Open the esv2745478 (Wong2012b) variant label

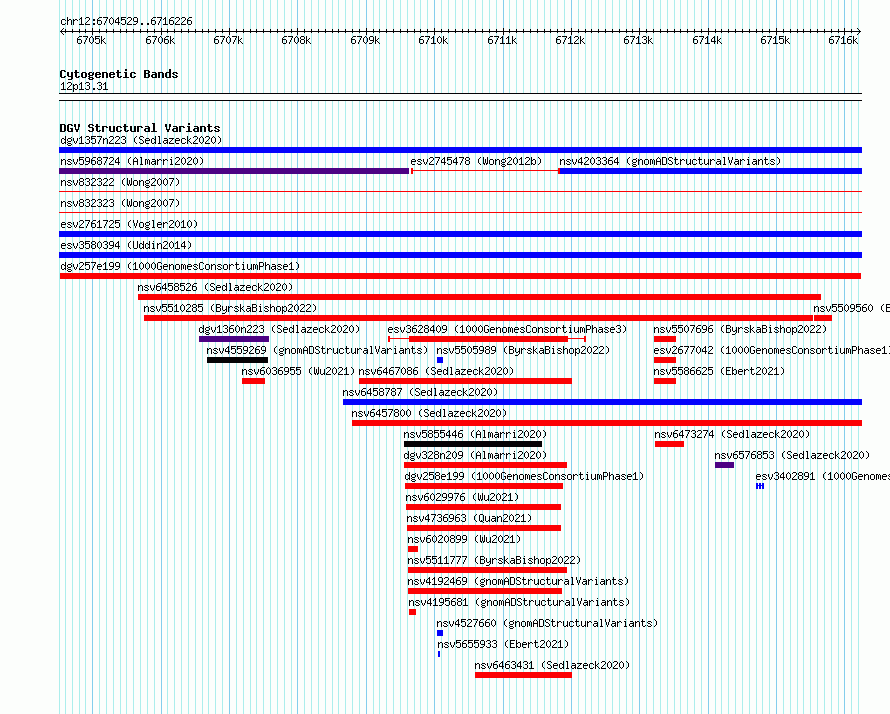(476, 161)
